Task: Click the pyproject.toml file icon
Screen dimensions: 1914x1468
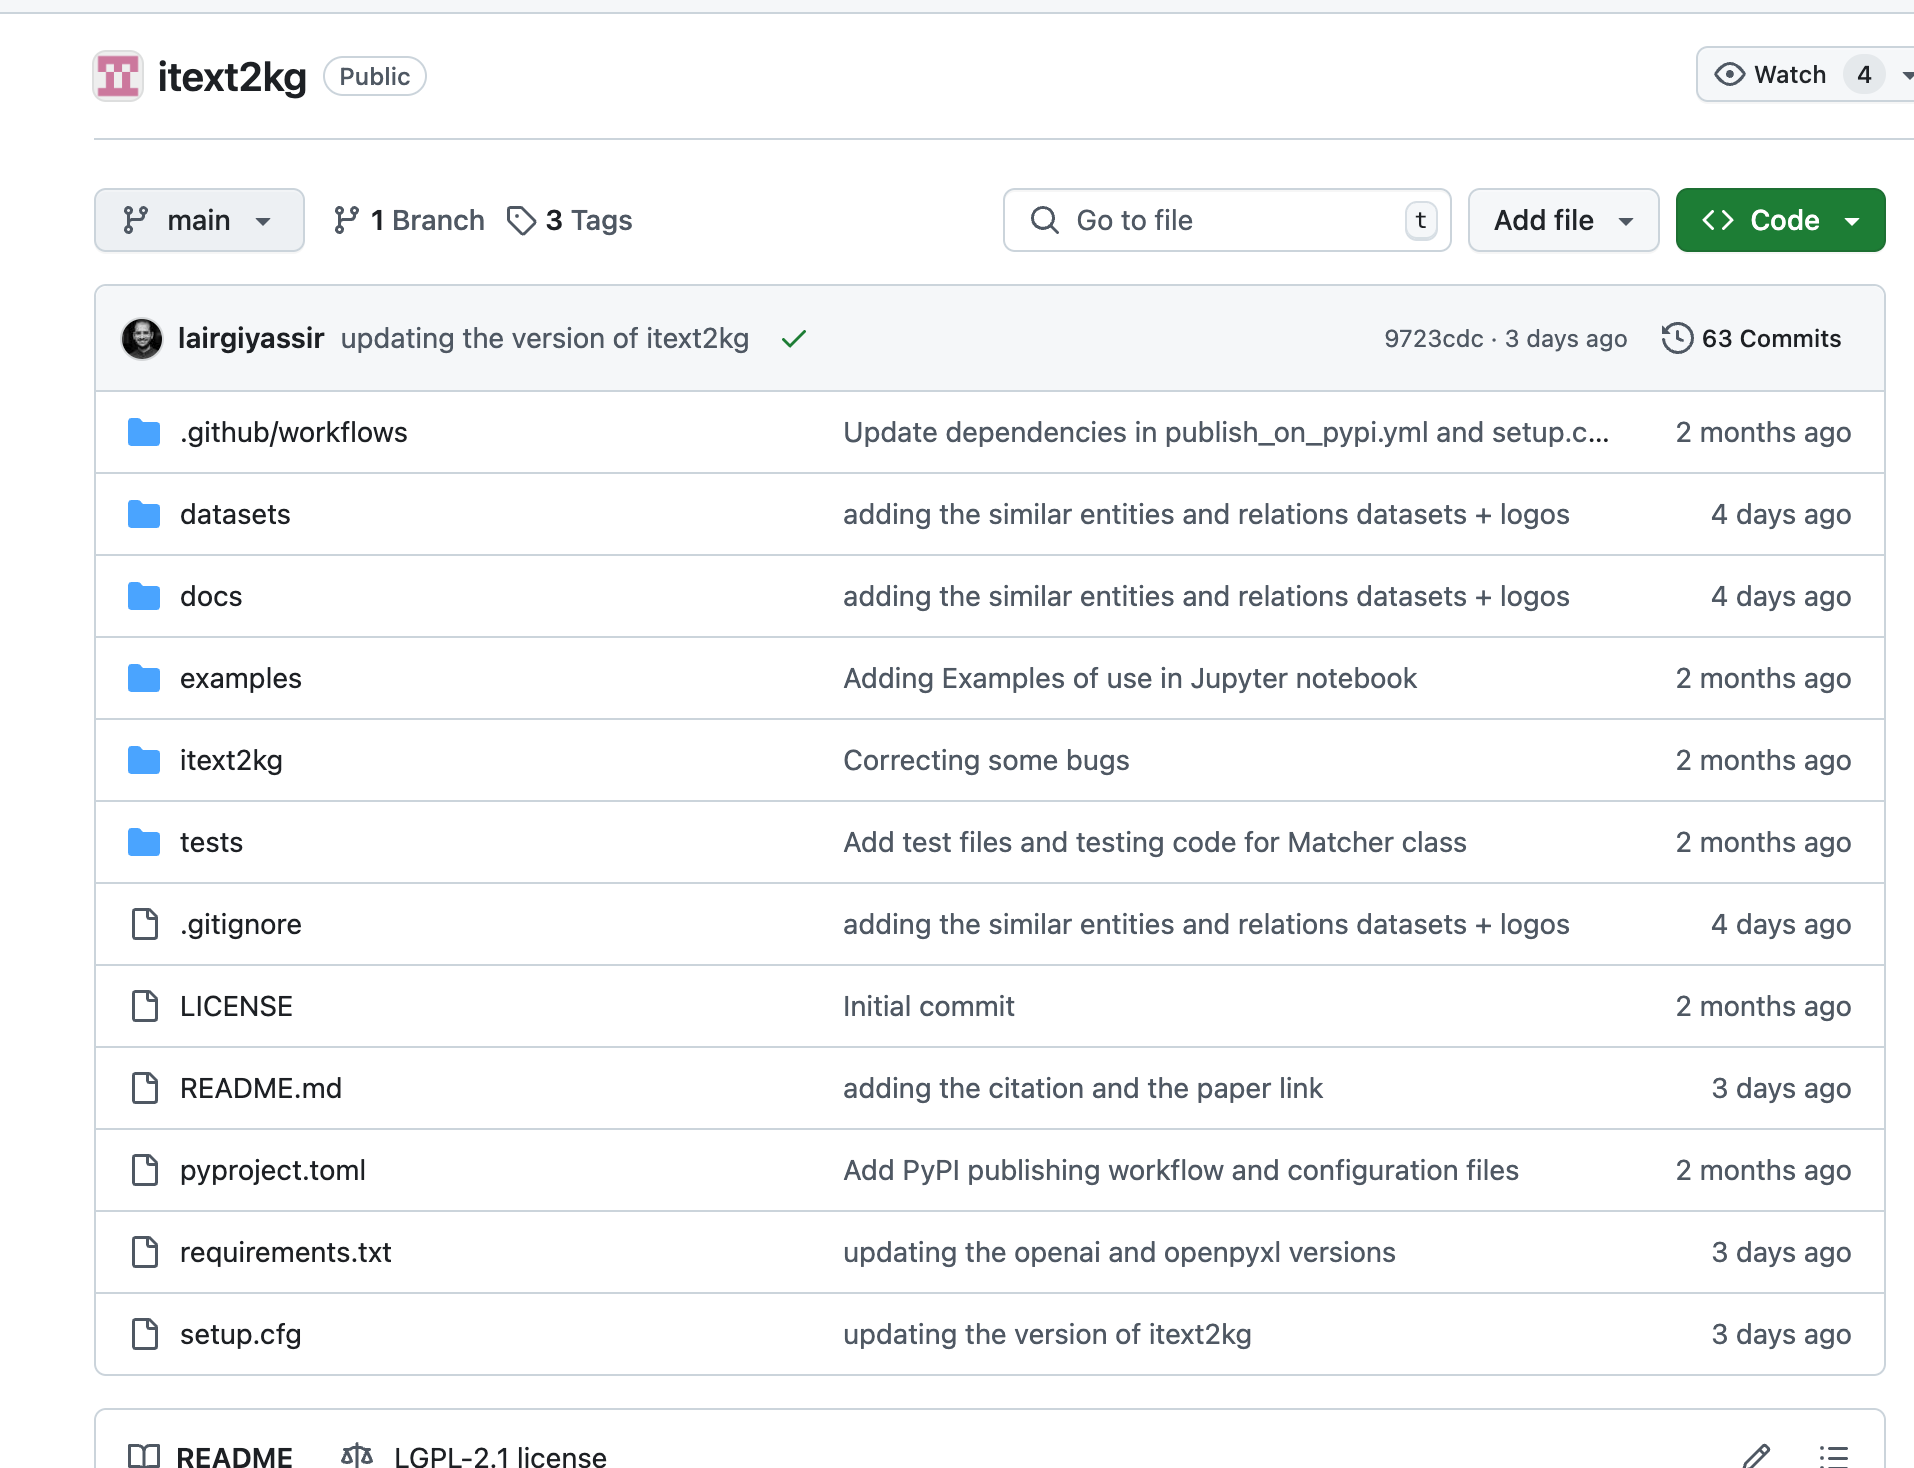Action: pos(145,1171)
